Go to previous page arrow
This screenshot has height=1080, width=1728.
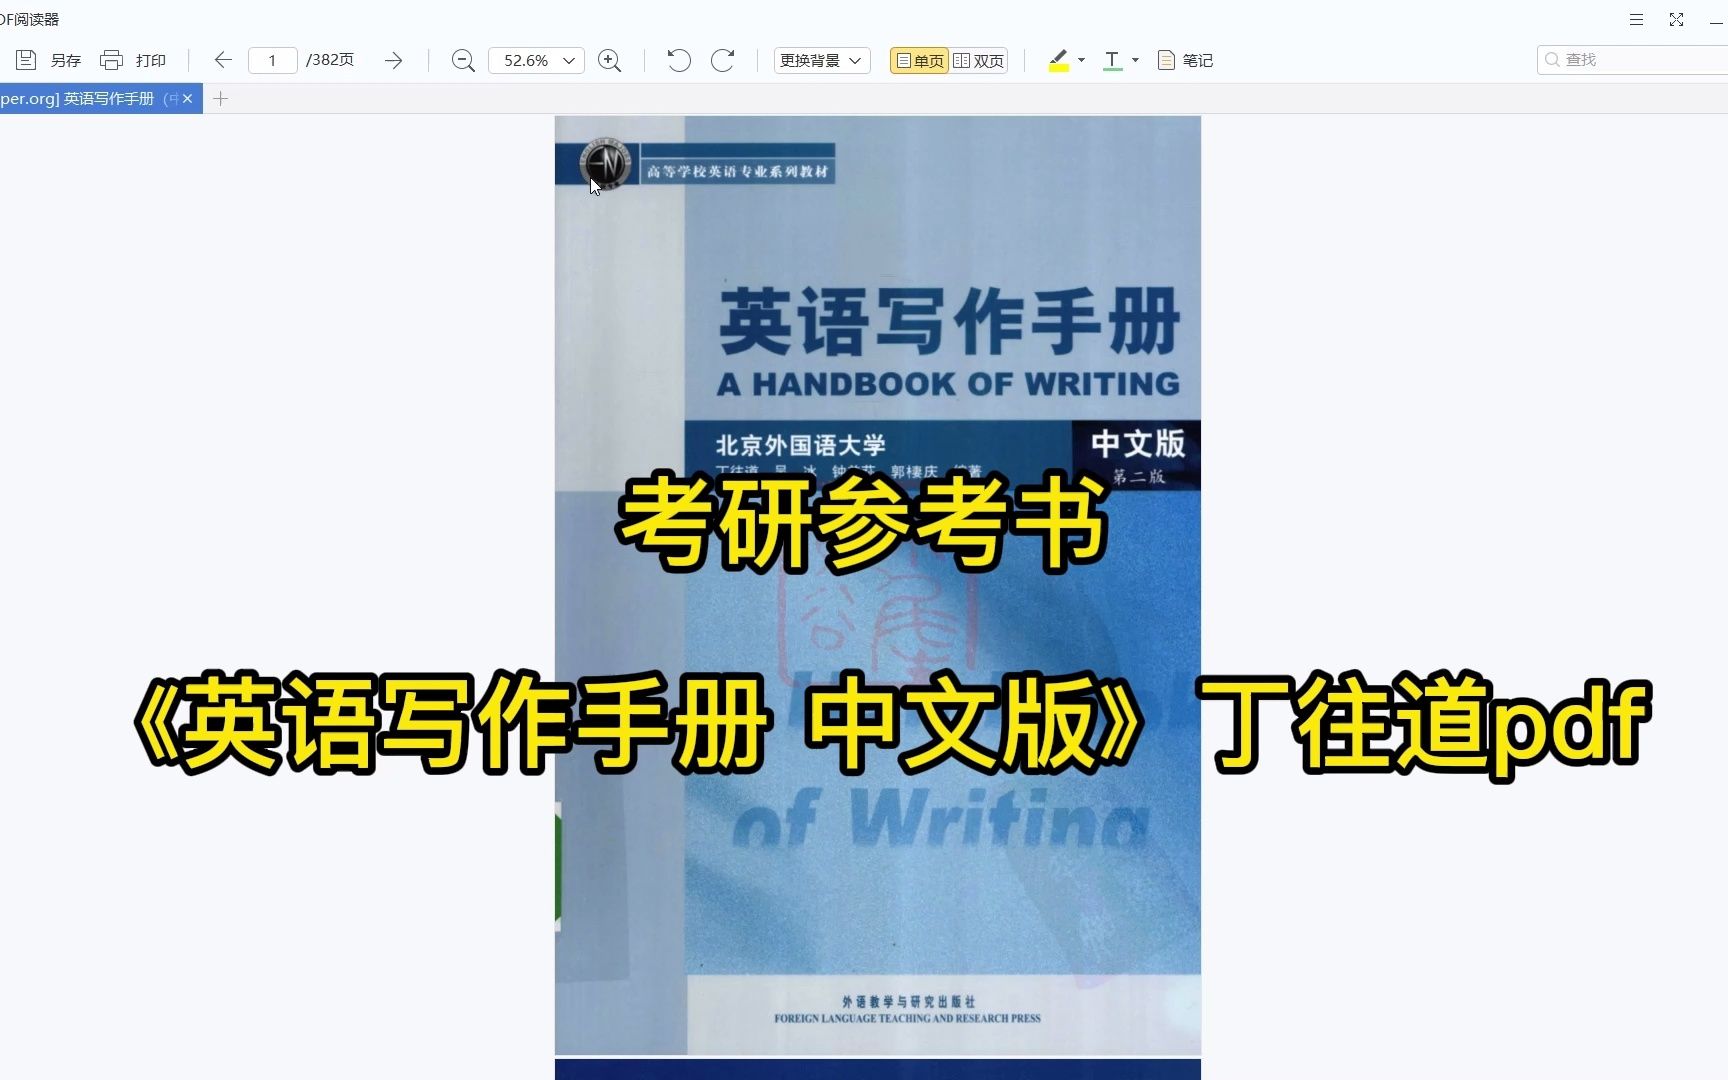(x=223, y=60)
